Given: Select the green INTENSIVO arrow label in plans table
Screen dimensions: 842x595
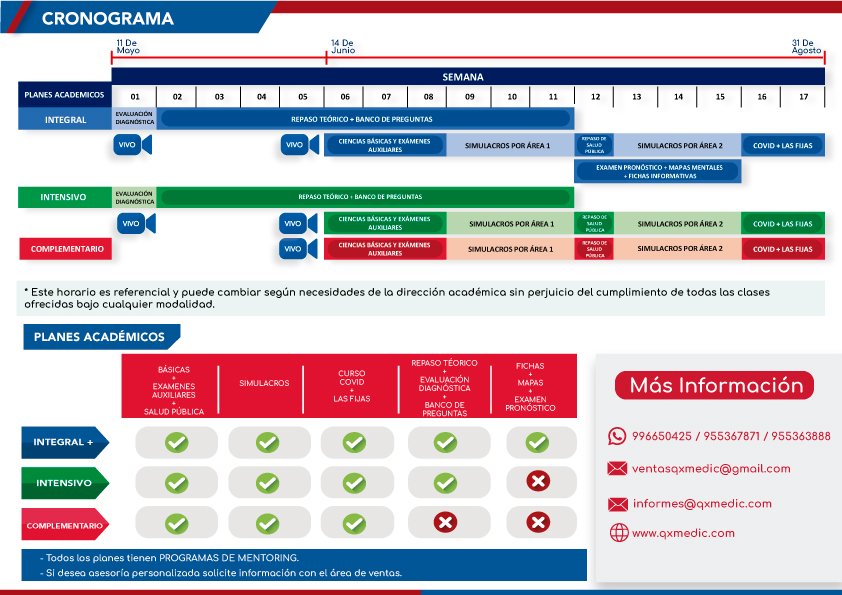Looking at the screenshot, I should tap(65, 483).
